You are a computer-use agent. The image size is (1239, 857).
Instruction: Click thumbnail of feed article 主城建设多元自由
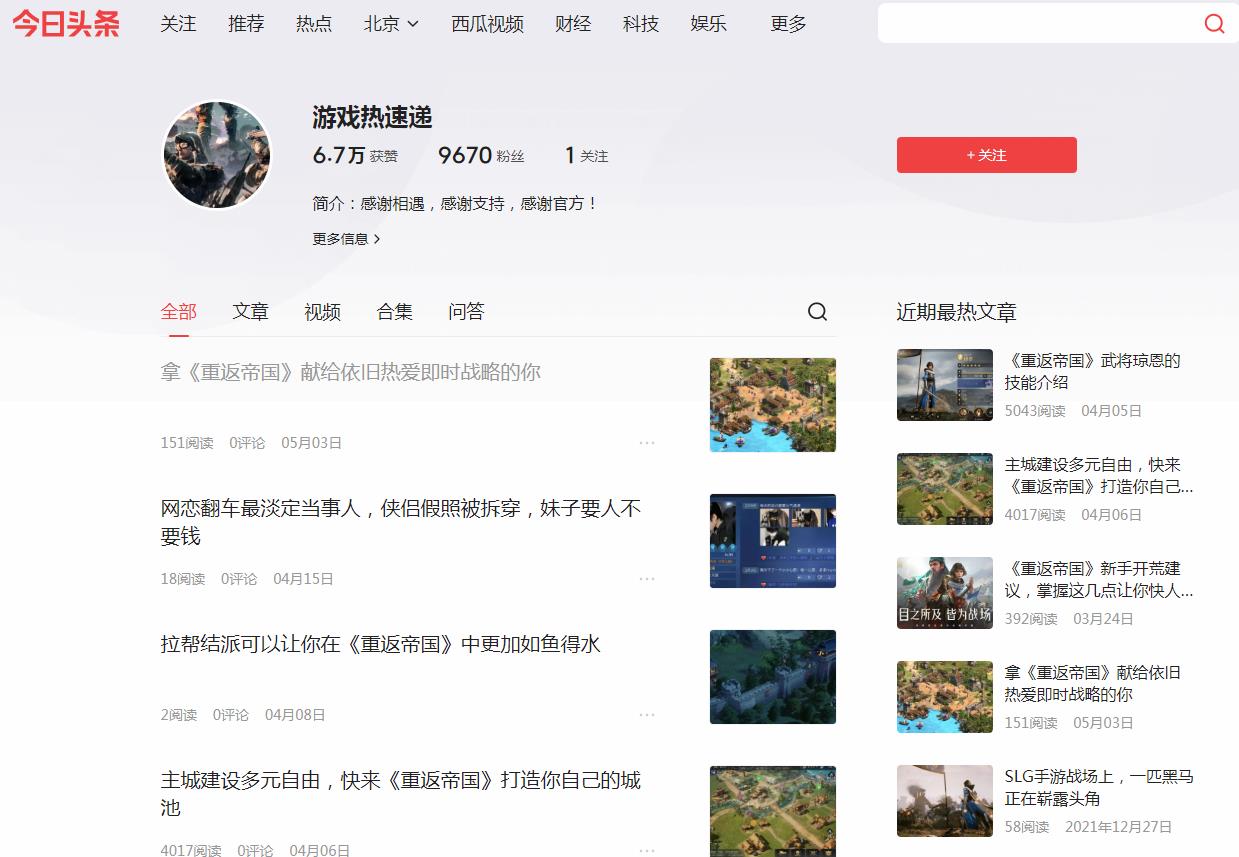coord(773,811)
